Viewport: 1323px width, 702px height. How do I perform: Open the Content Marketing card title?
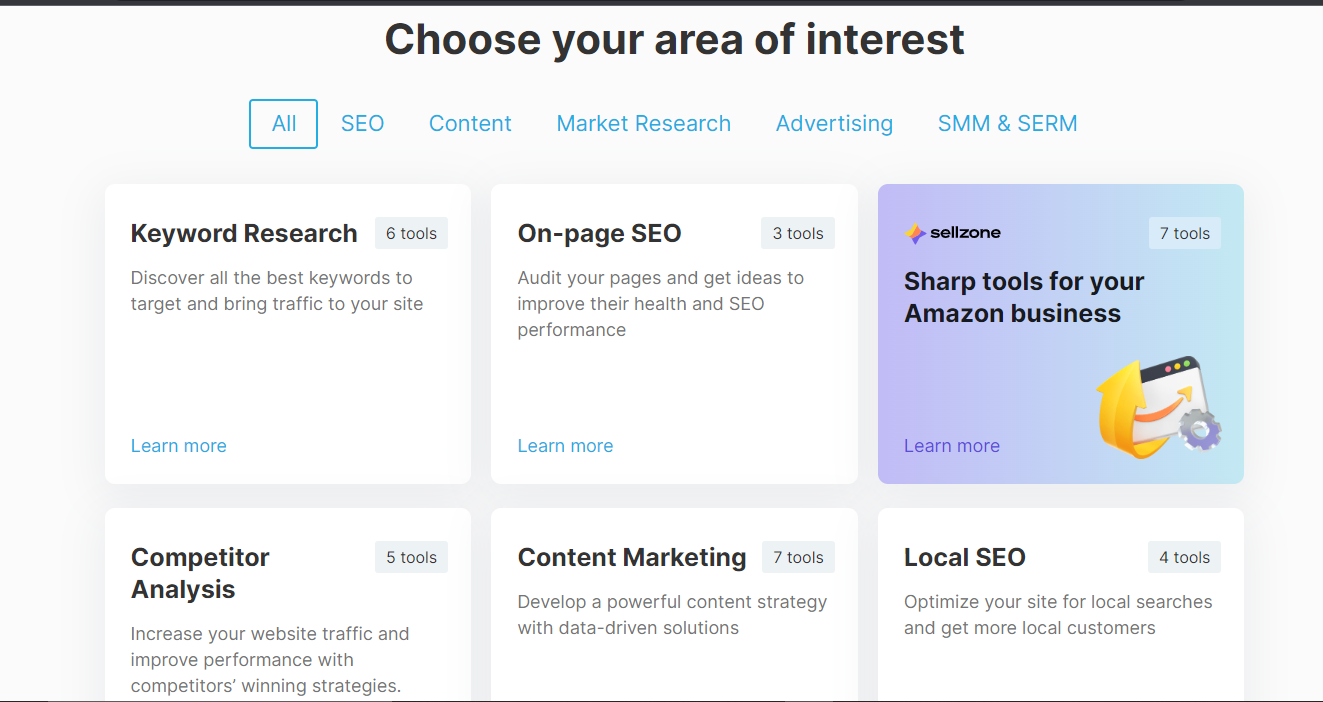(x=632, y=558)
